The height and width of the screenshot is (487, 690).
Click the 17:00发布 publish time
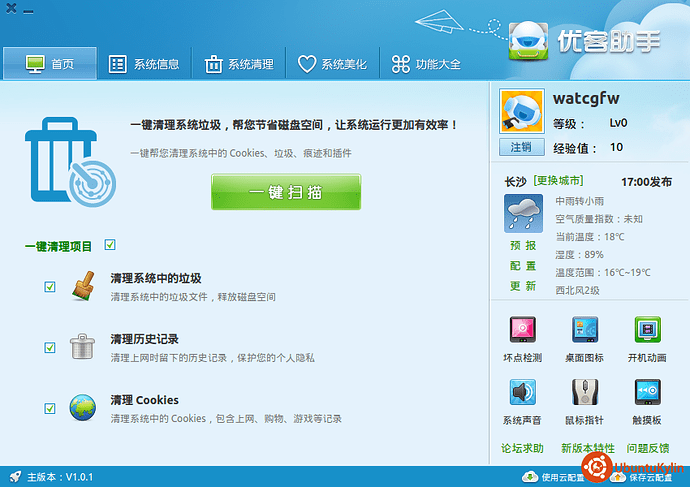(646, 182)
